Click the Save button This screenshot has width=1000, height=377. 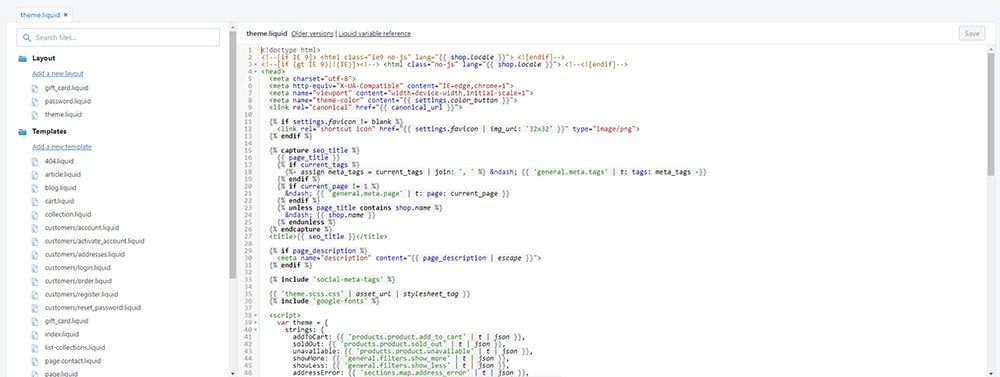[972, 34]
